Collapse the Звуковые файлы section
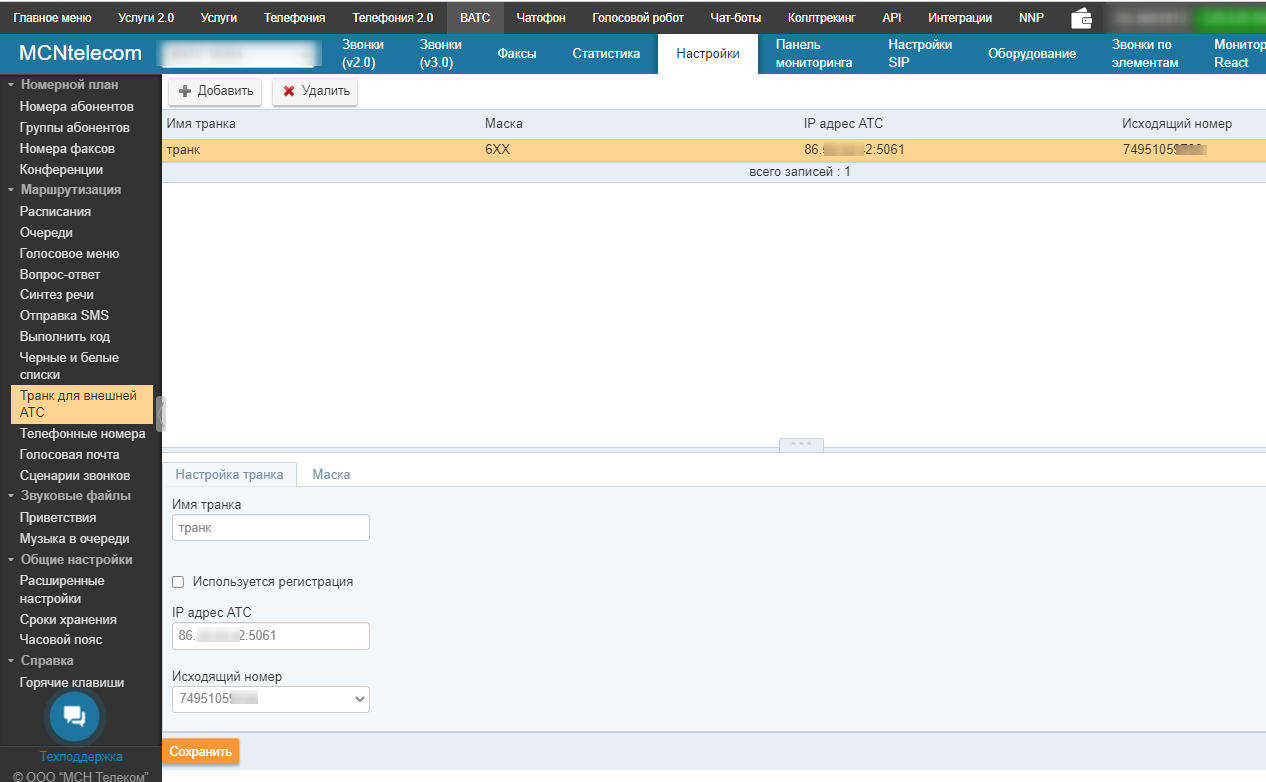1266x782 pixels. [11, 496]
